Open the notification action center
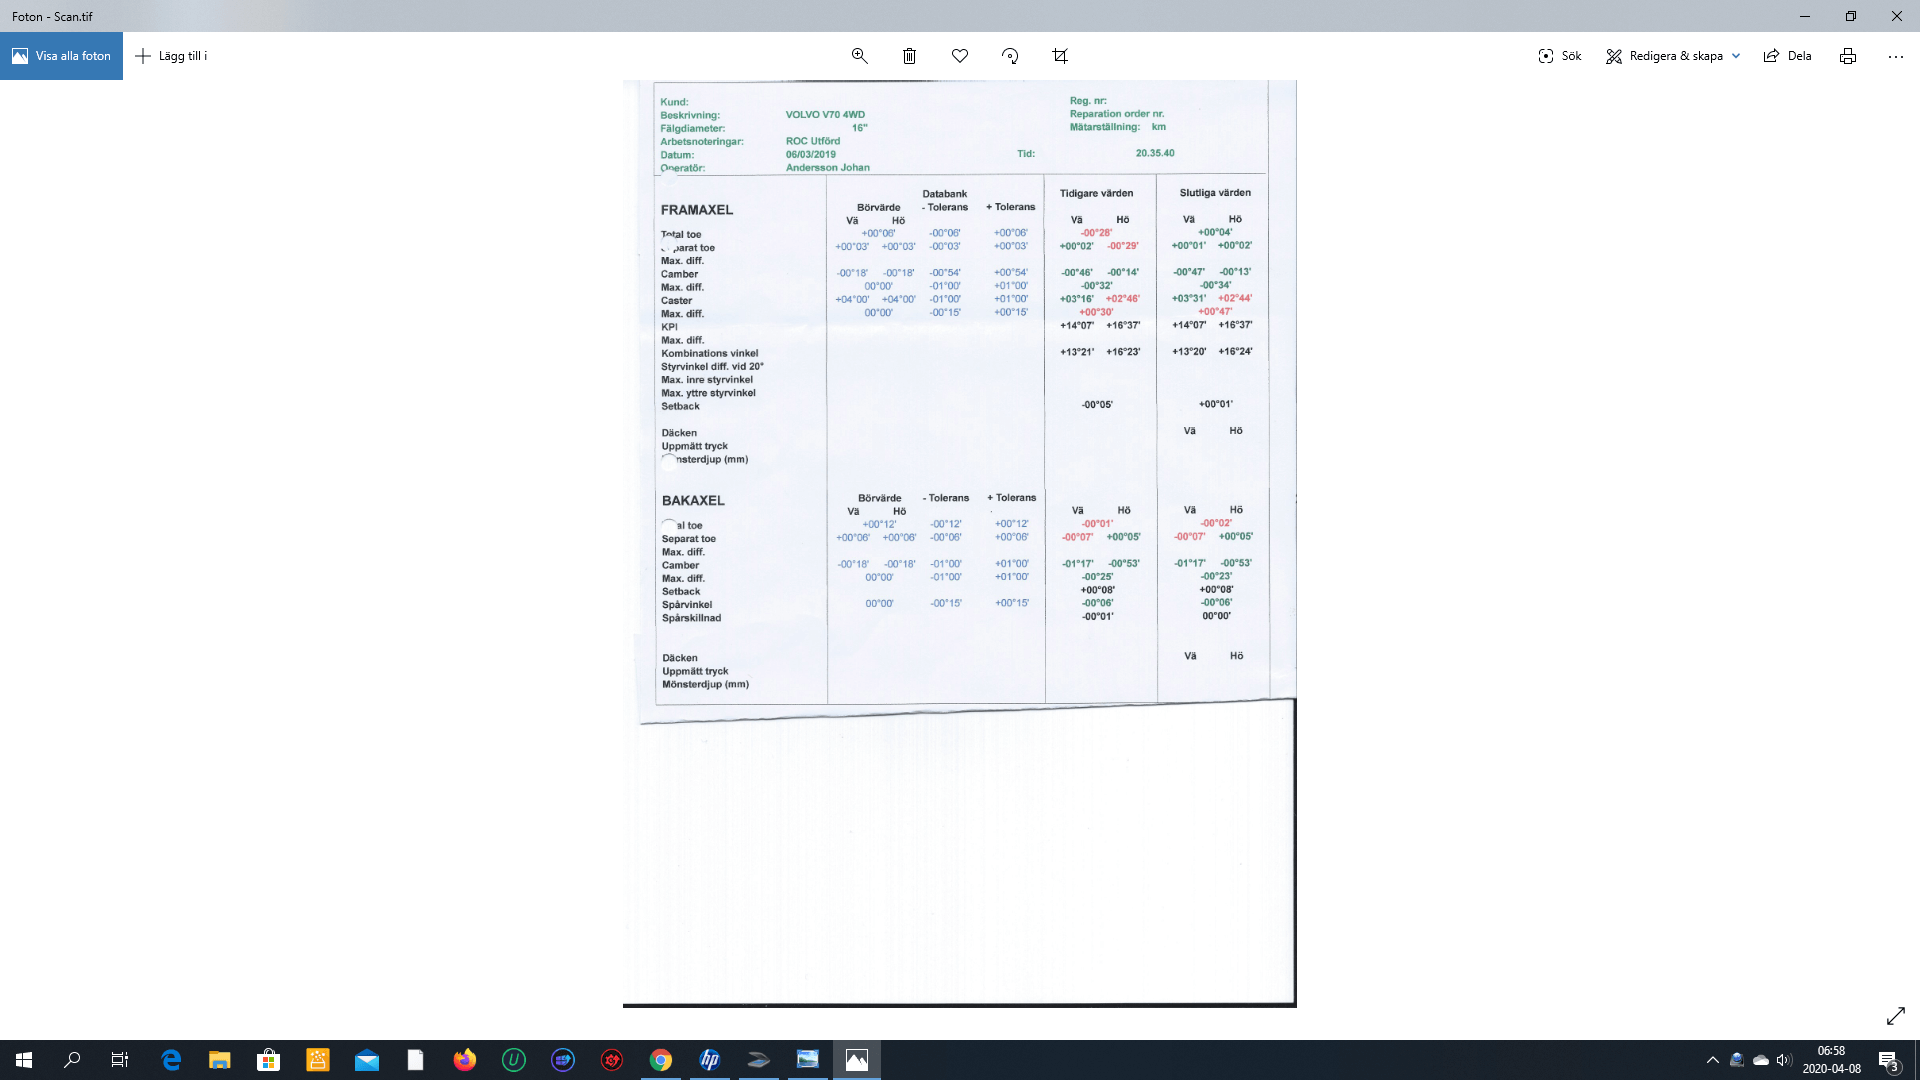 [1888, 1060]
